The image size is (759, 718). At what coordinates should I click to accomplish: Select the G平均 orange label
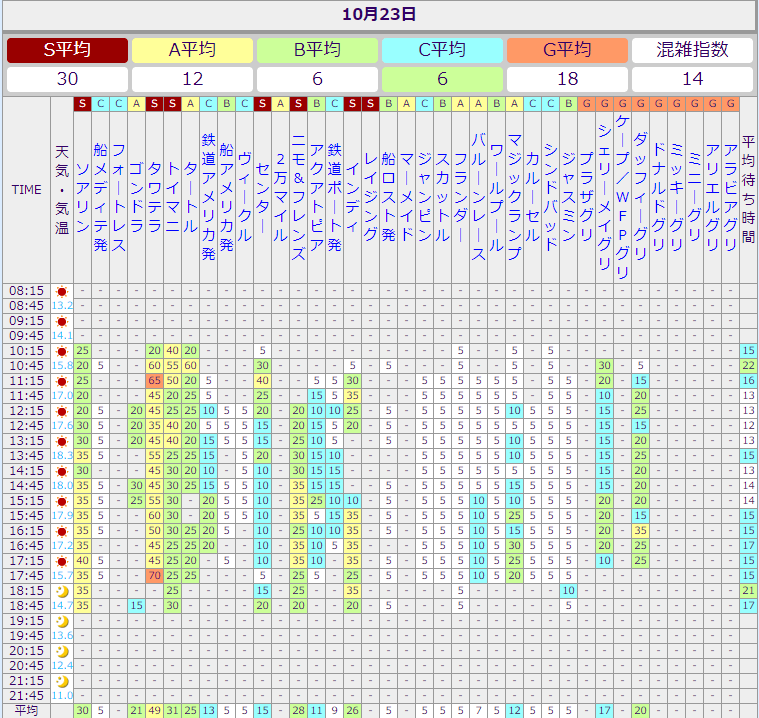tap(567, 50)
